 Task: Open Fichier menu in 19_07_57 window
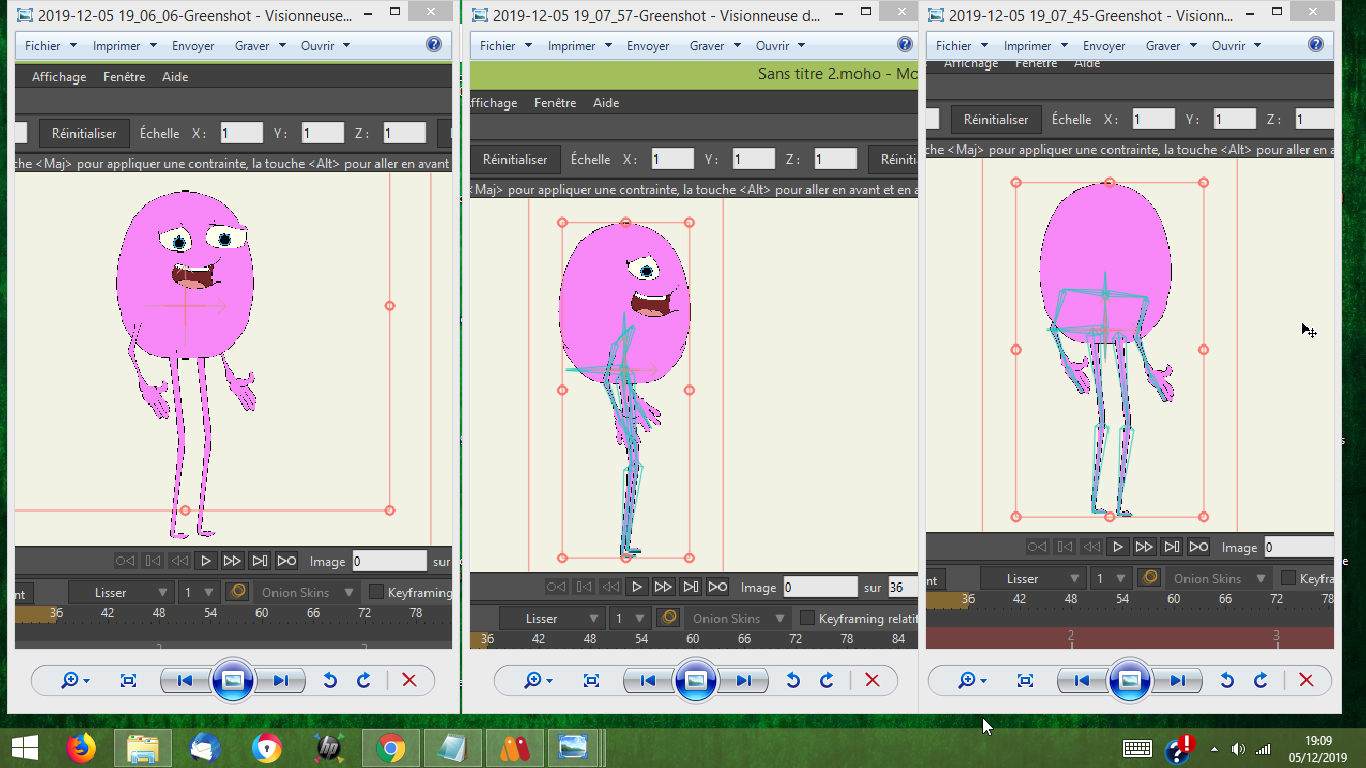tap(505, 46)
